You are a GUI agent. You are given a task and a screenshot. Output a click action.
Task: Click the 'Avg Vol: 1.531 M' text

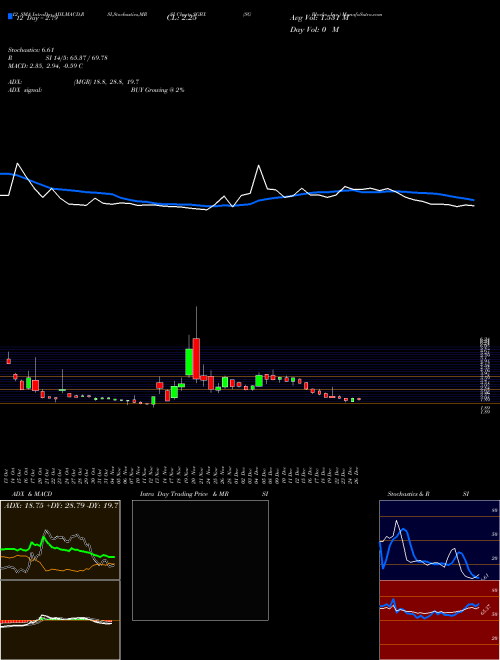coord(320,18)
